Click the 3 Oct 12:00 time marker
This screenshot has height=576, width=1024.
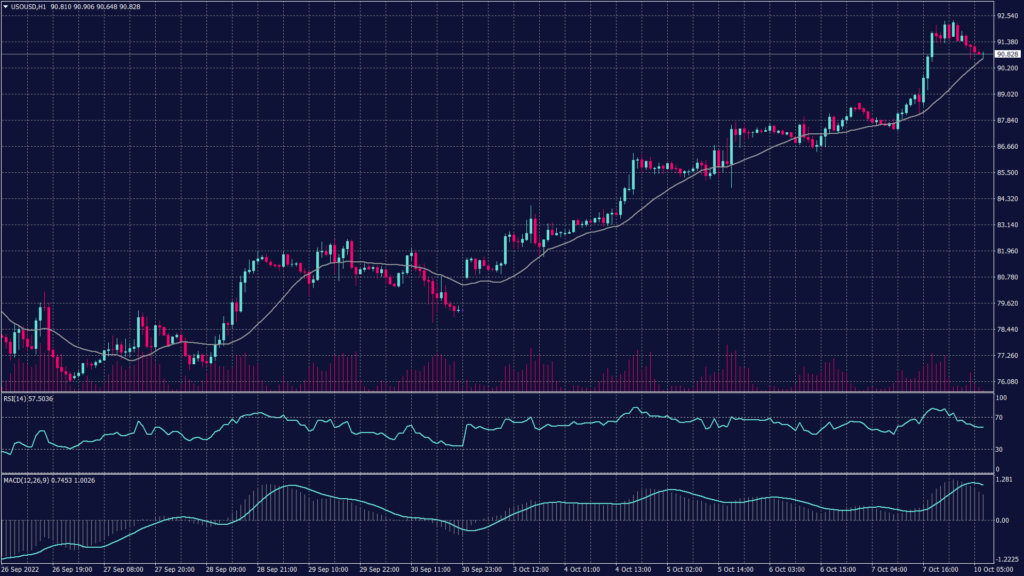click(529, 568)
